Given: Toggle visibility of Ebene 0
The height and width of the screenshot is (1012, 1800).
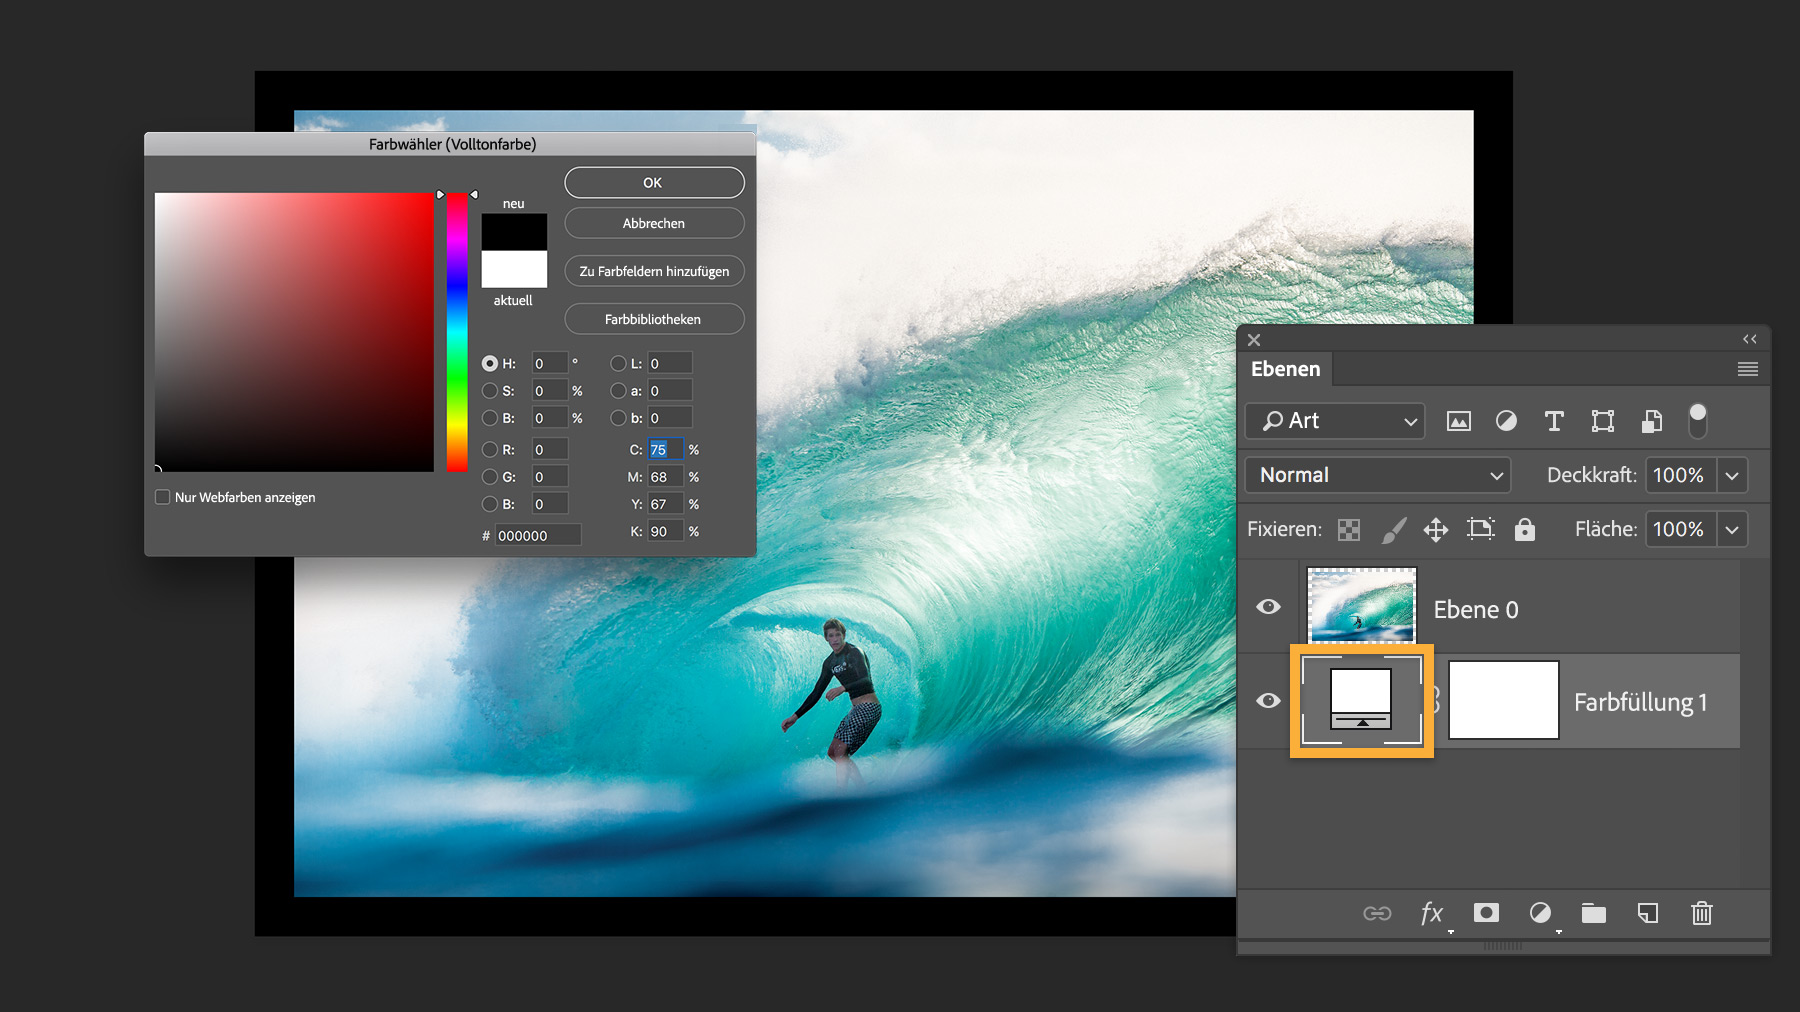Looking at the screenshot, I should (1268, 606).
